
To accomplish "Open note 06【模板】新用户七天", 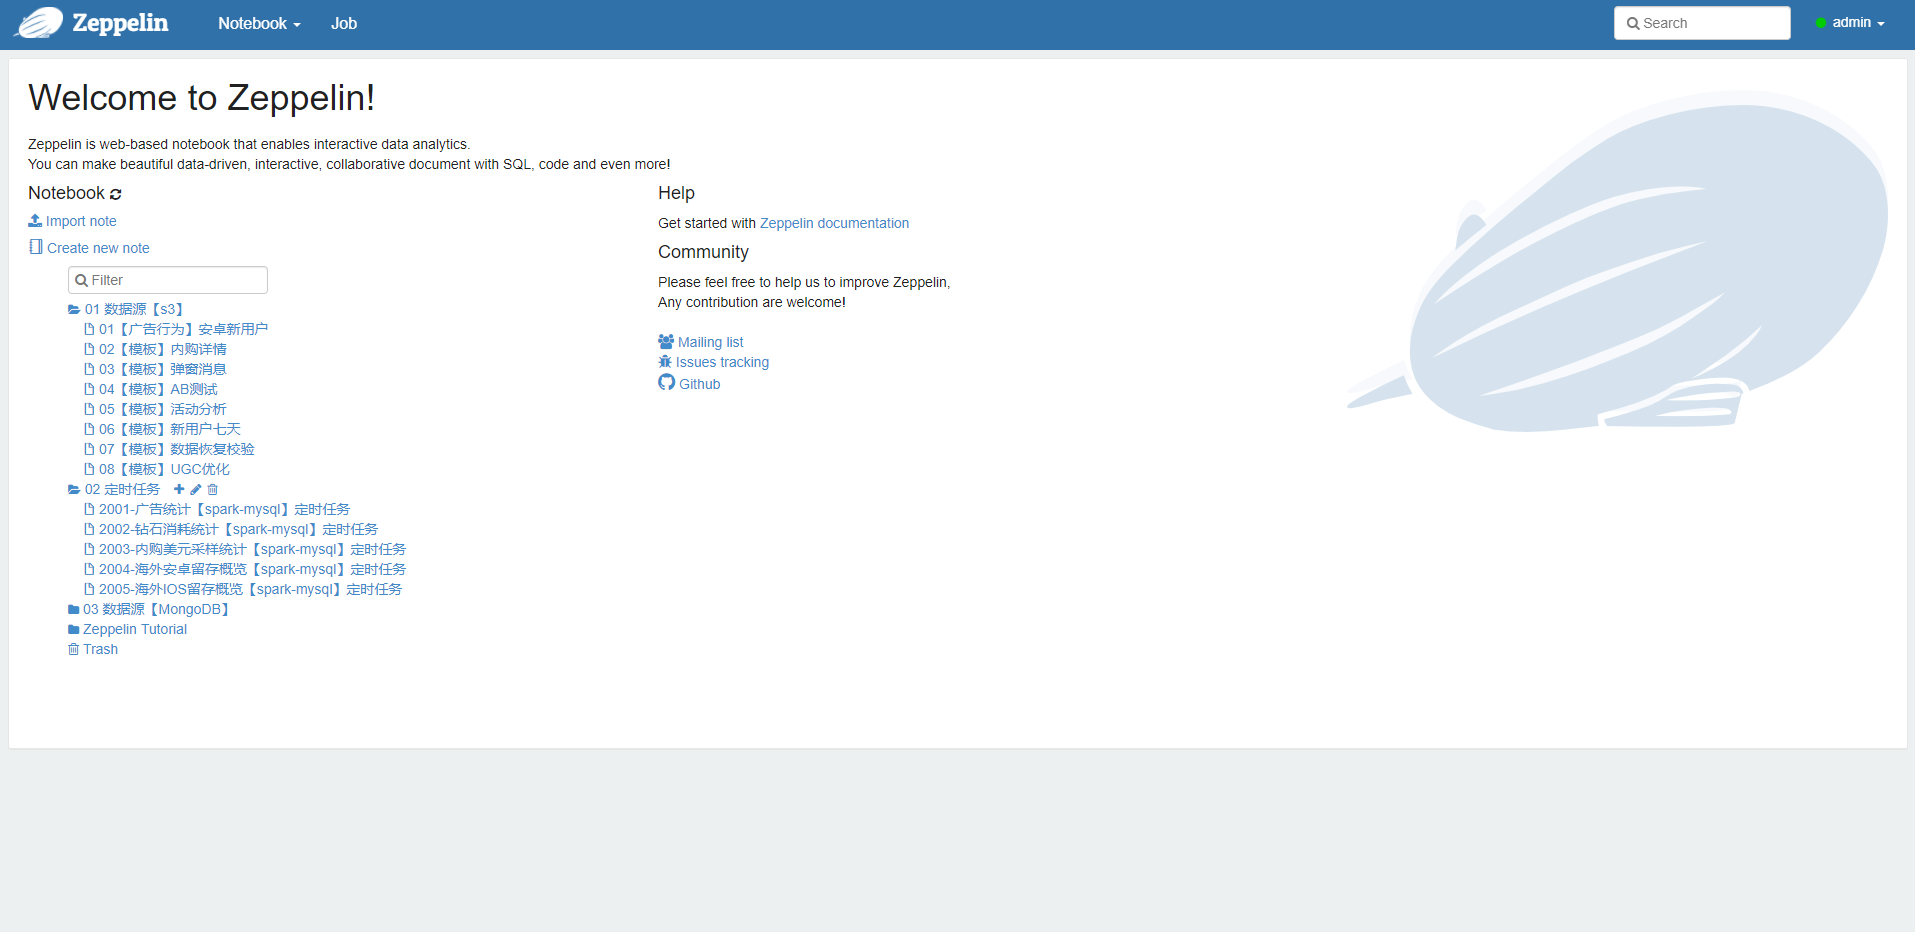I will click(x=163, y=429).
